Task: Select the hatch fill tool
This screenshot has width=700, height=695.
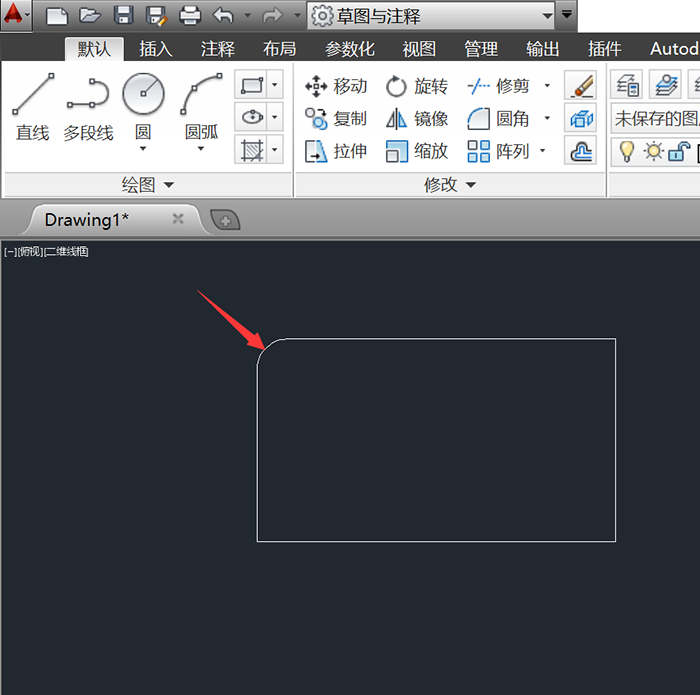Action: [x=251, y=150]
